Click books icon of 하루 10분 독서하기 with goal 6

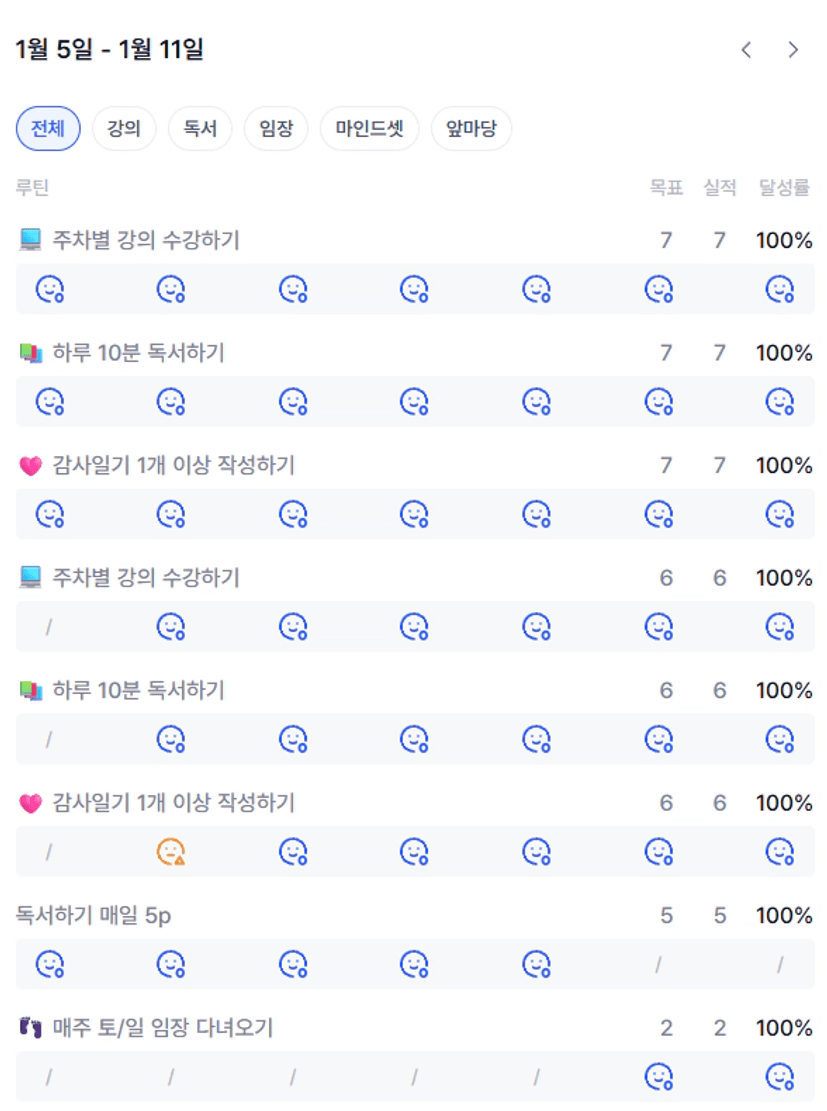click(30, 690)
